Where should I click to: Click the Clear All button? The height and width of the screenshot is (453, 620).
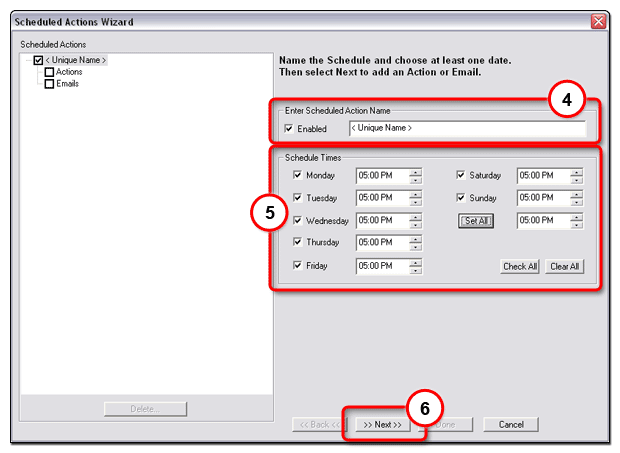click(565, 267)
